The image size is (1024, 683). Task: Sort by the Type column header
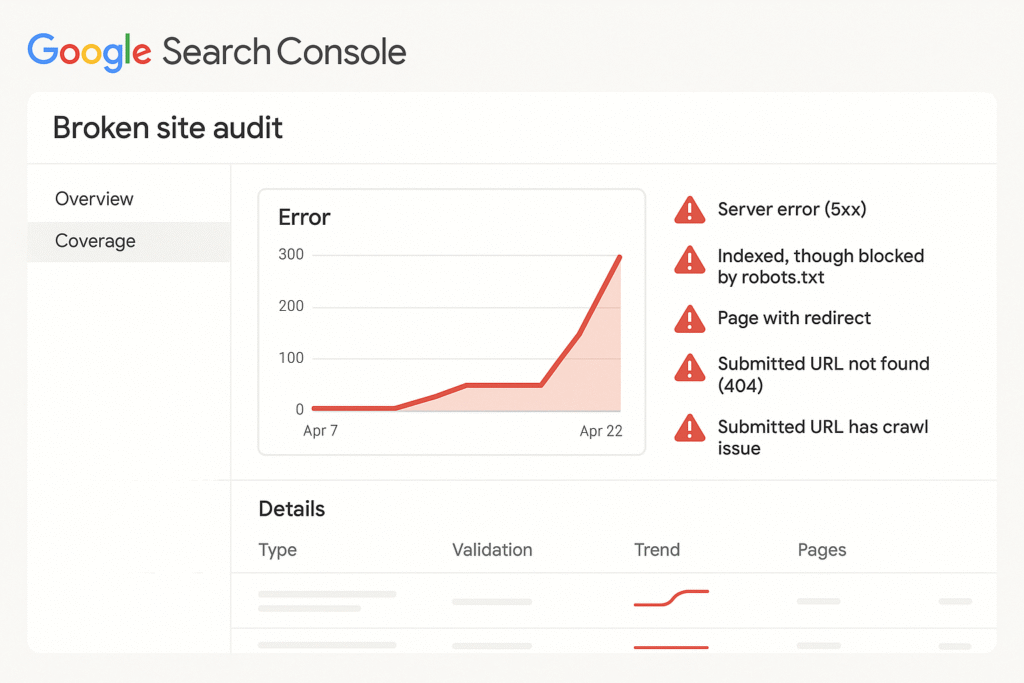278,550
